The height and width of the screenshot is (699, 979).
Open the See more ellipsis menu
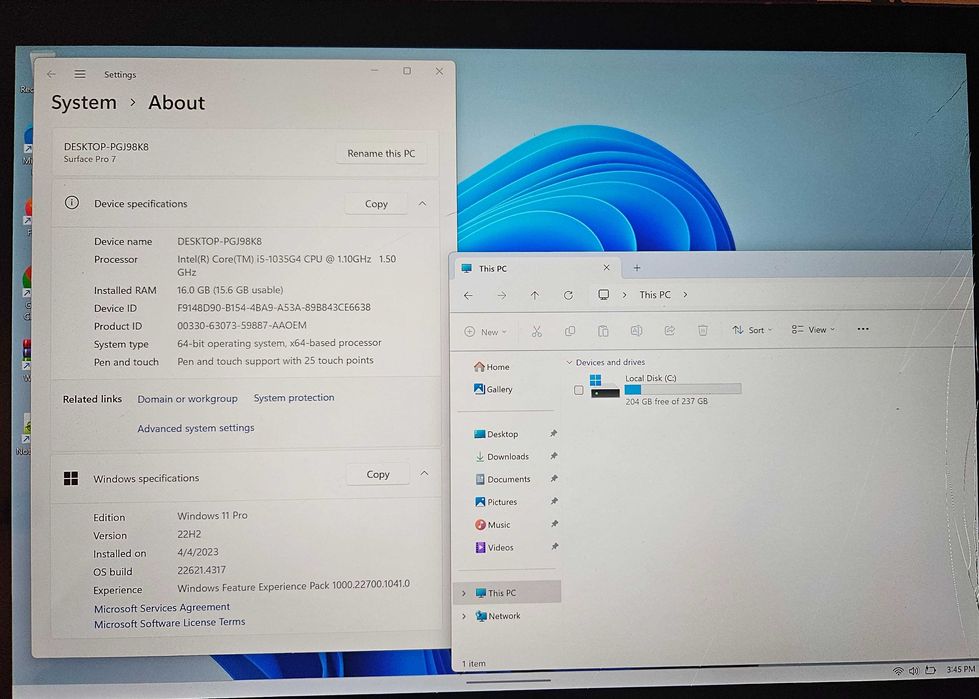(863, 329)
